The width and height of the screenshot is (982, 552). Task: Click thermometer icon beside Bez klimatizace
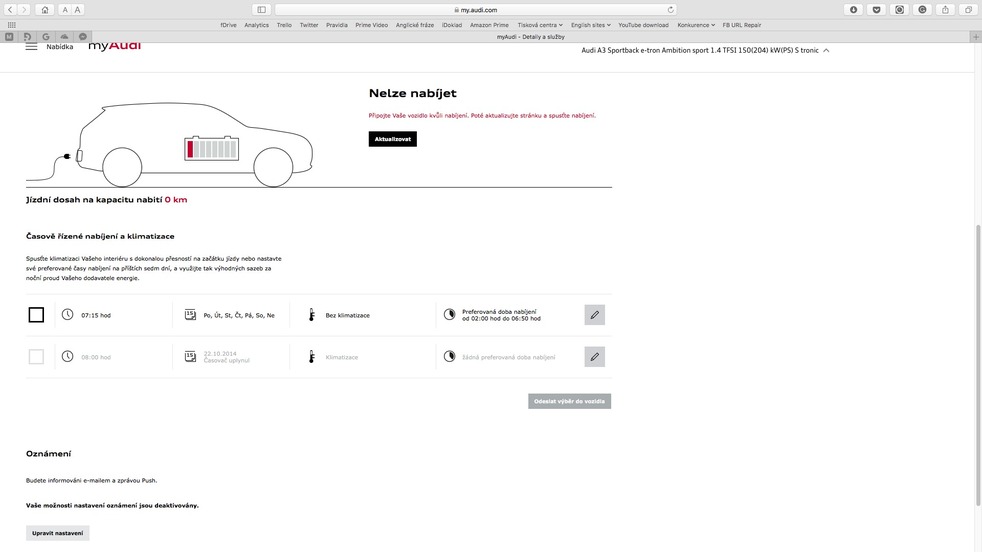coord(312,315)
